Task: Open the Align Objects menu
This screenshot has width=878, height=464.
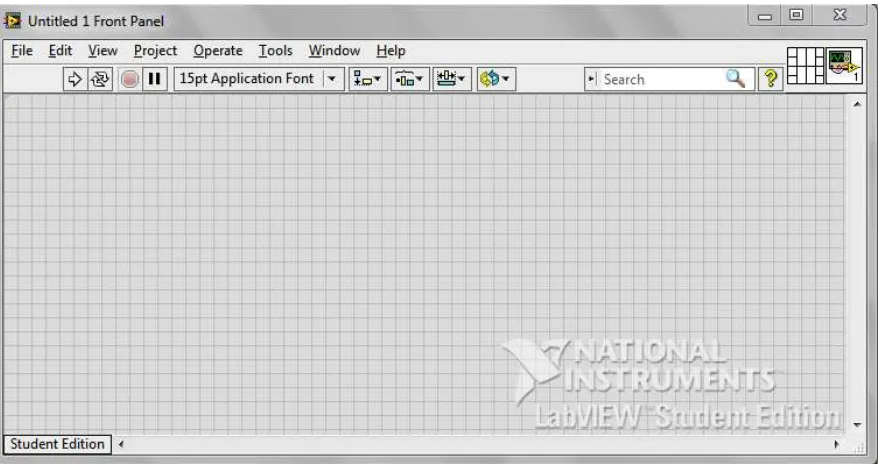Action: click(368, 79)
